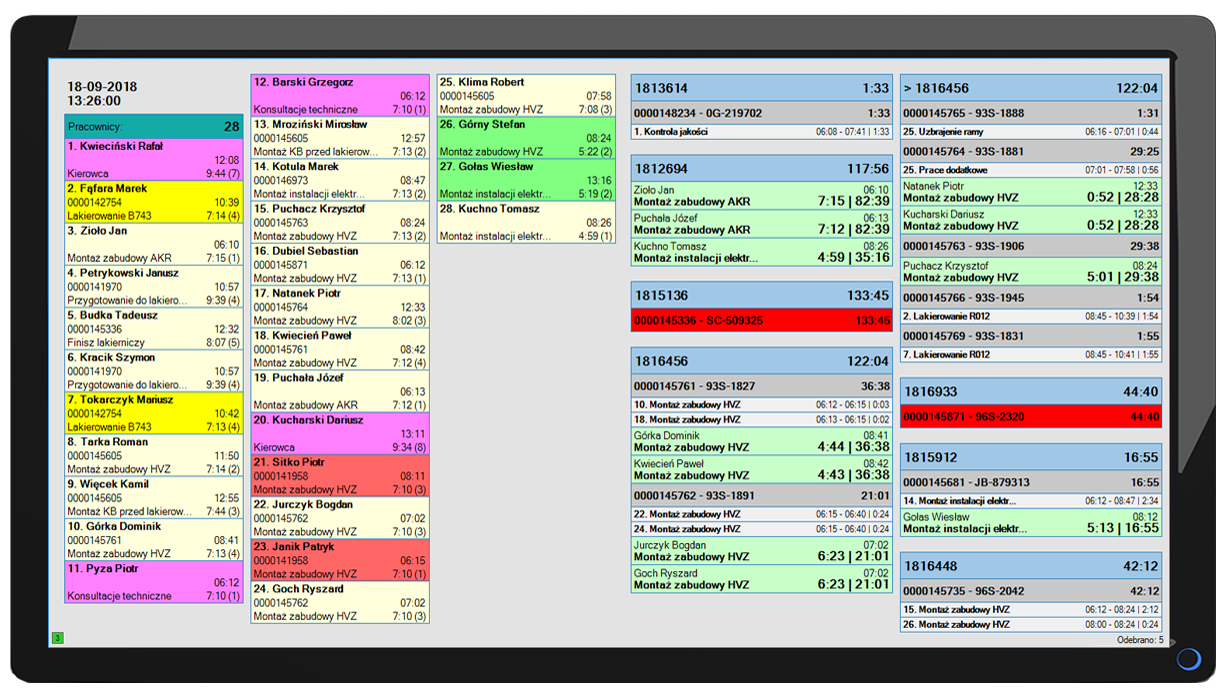Select employee card 12. Barski Grzegorz
The width and height of the screenshot is (1228, 699).
point(340,96)
